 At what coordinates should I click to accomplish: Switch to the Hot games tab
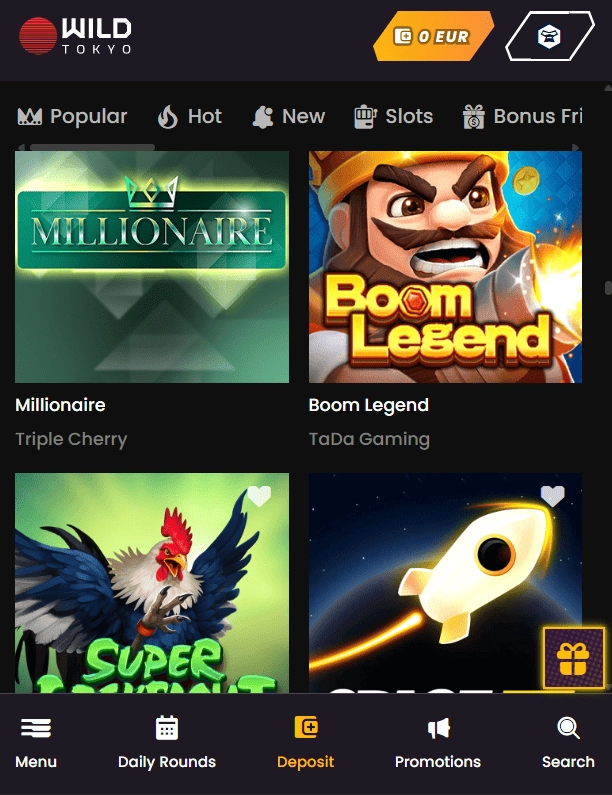click(190, 117)
